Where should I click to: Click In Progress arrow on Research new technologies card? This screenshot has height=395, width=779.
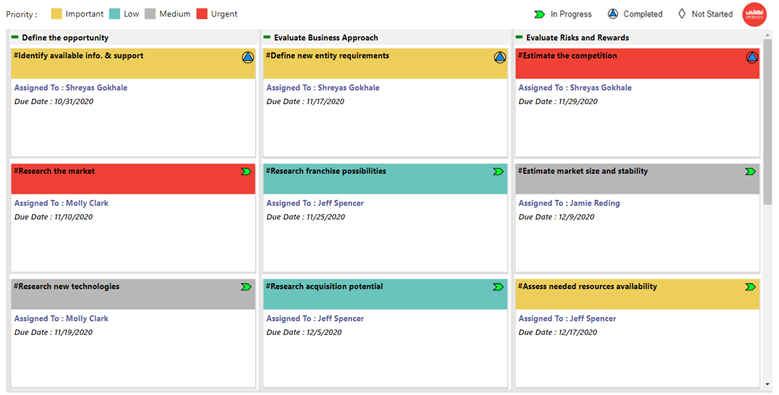click(246, 287)
